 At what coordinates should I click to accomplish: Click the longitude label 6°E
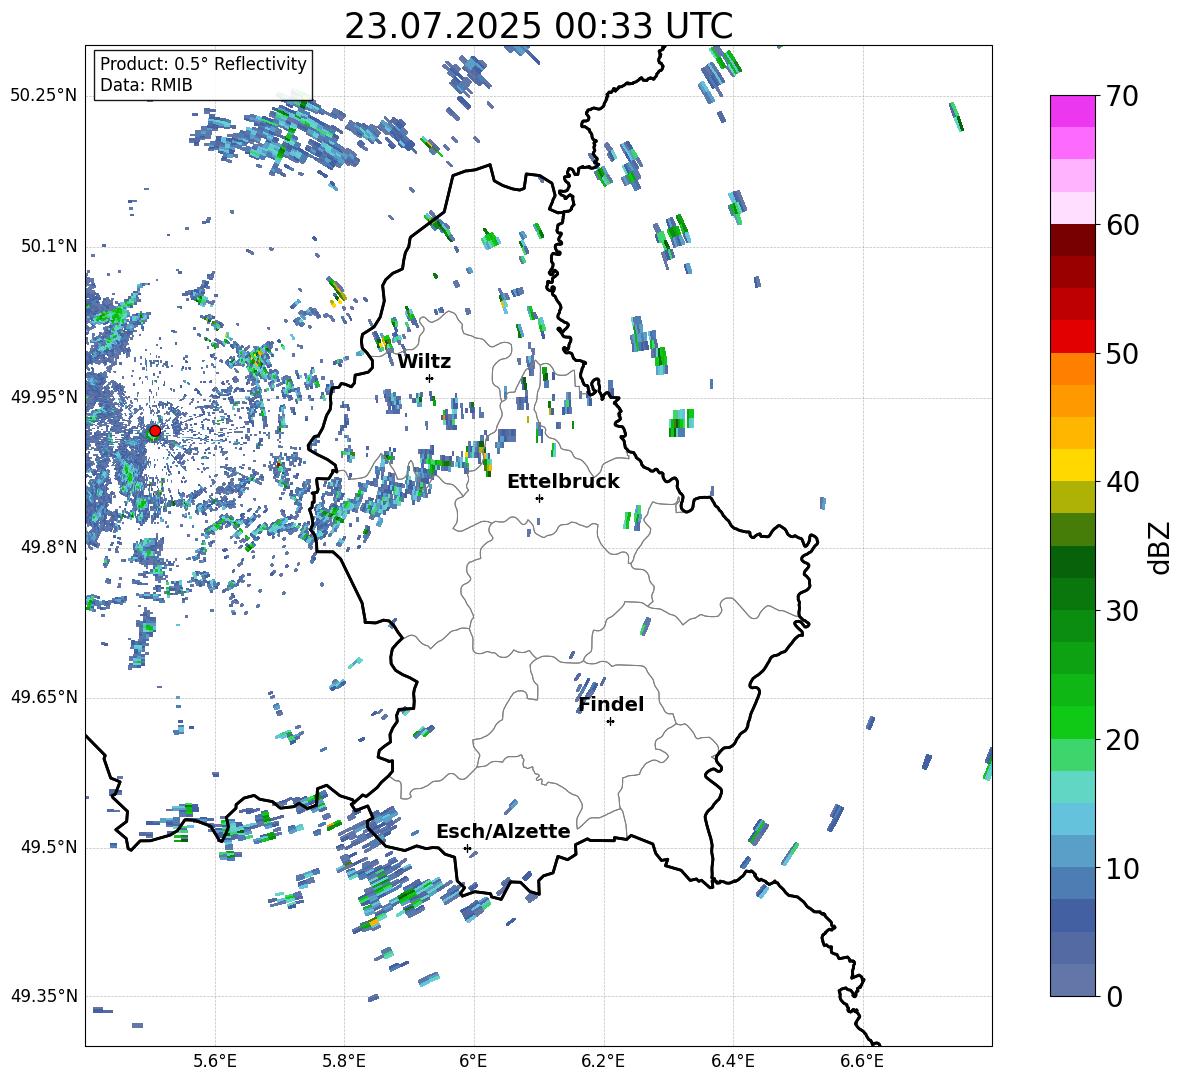pos(473,1061)
